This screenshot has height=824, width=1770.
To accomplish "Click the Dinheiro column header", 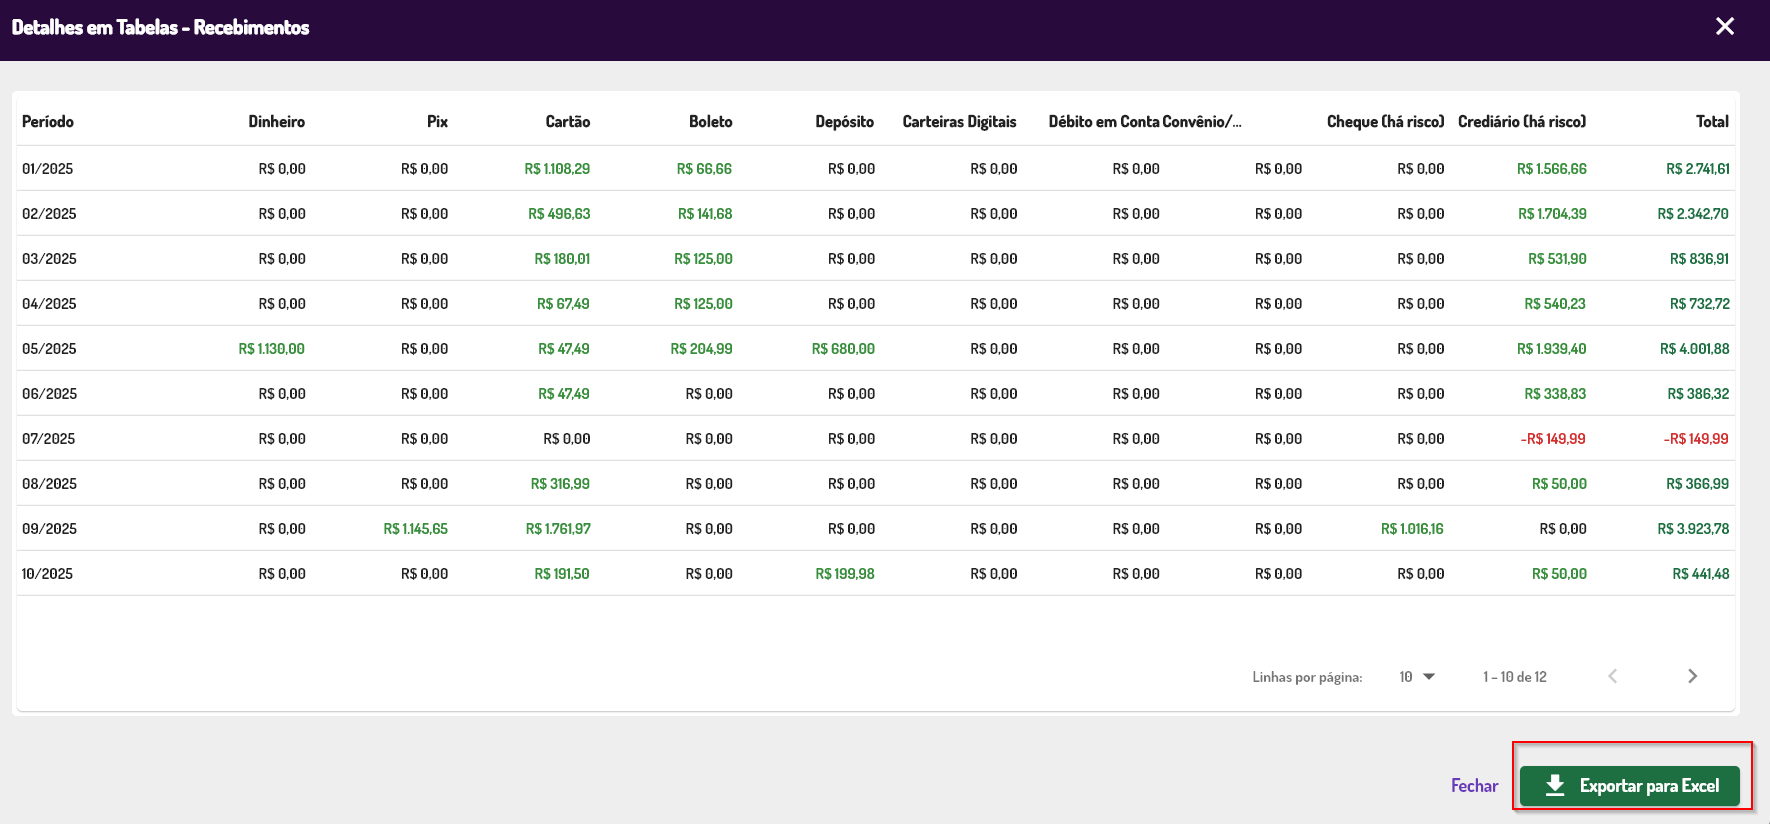I will [277, 121].
